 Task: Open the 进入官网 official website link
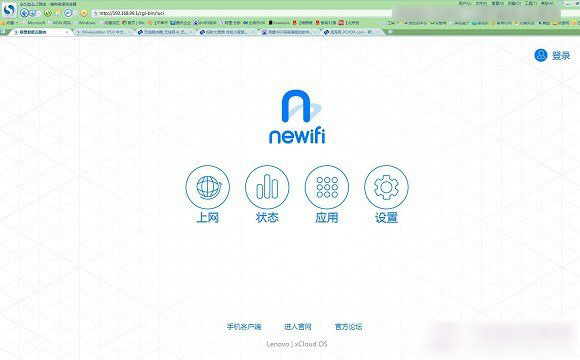[x=298, y=327]
